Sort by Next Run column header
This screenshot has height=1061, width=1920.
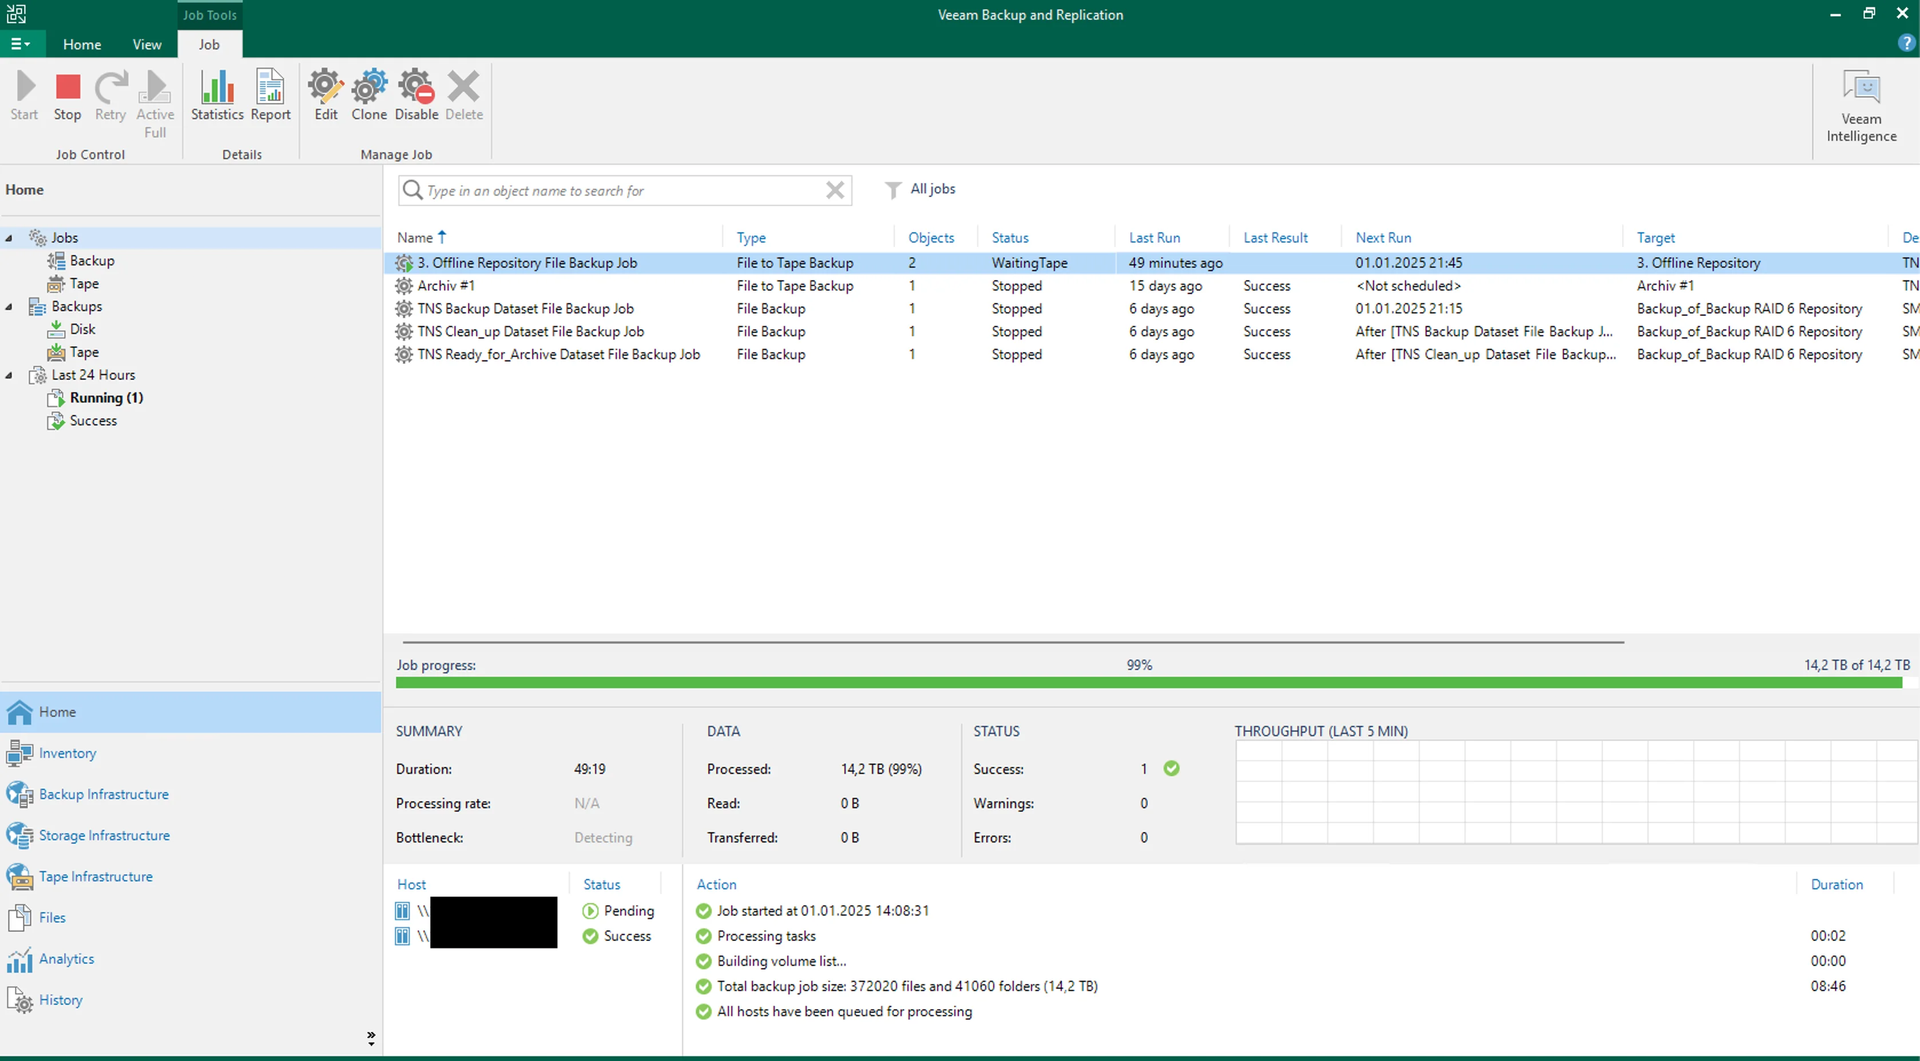coord(1383,238)
